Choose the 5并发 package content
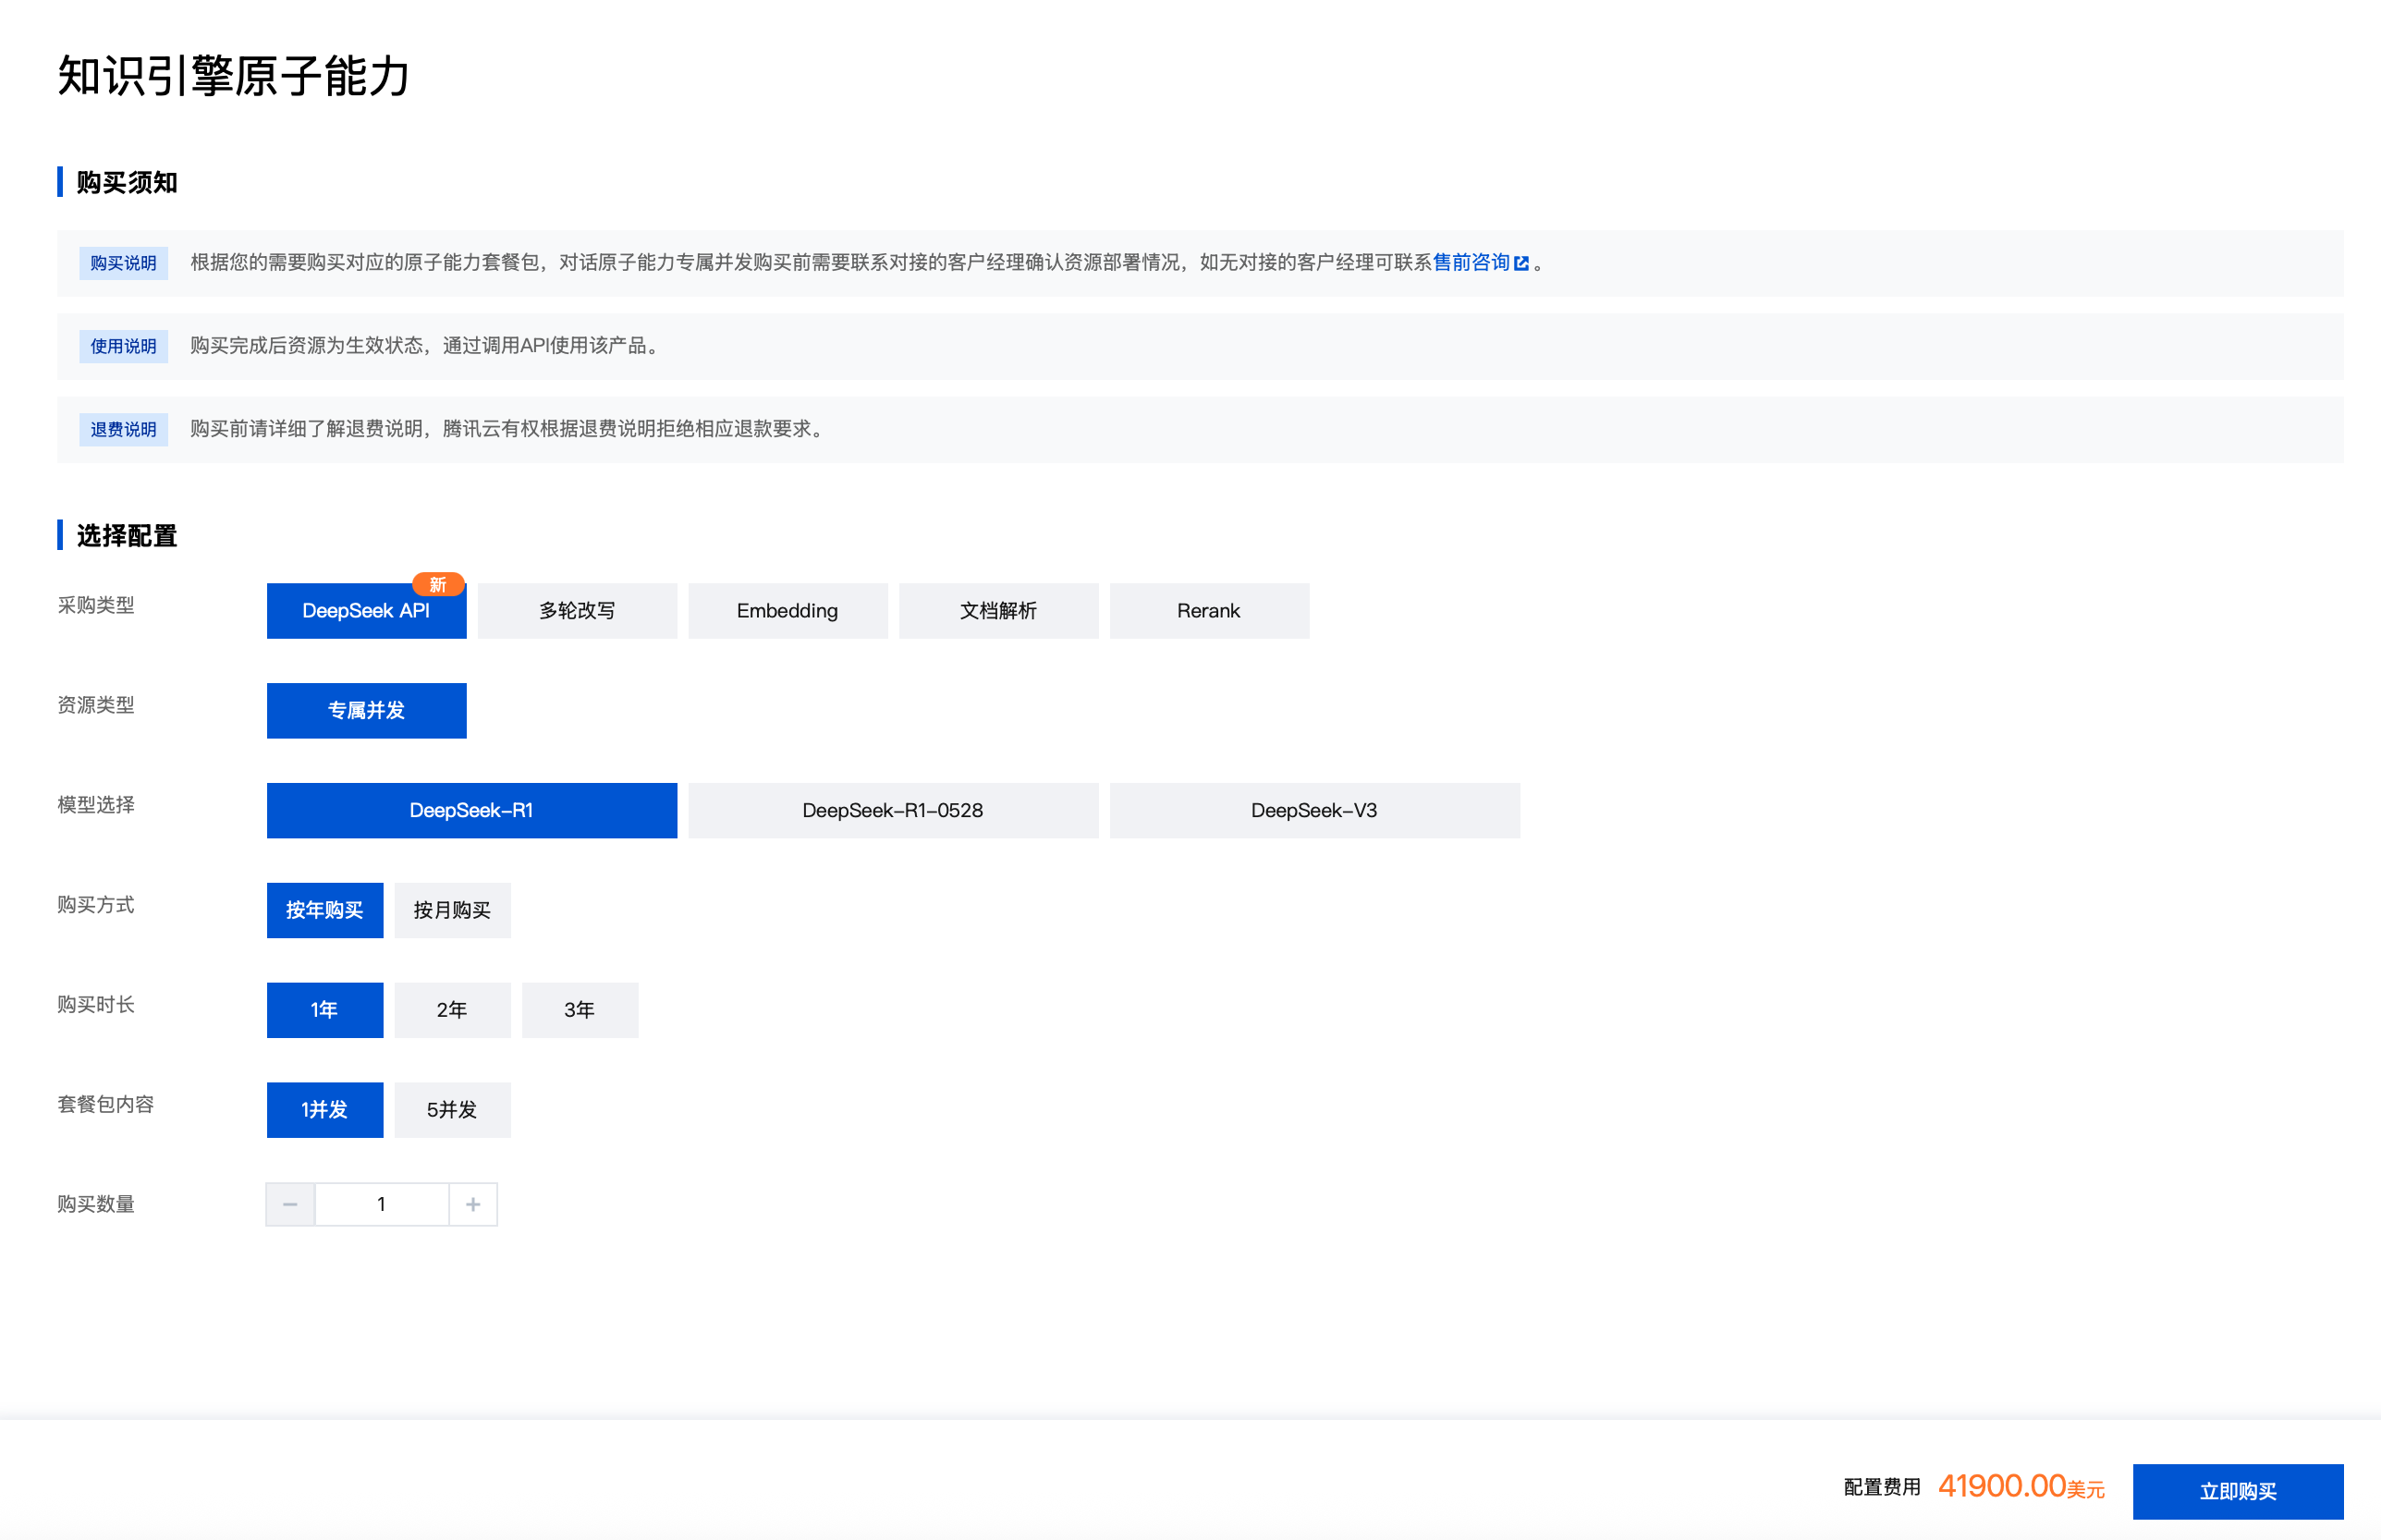 tap(452, 1110)
